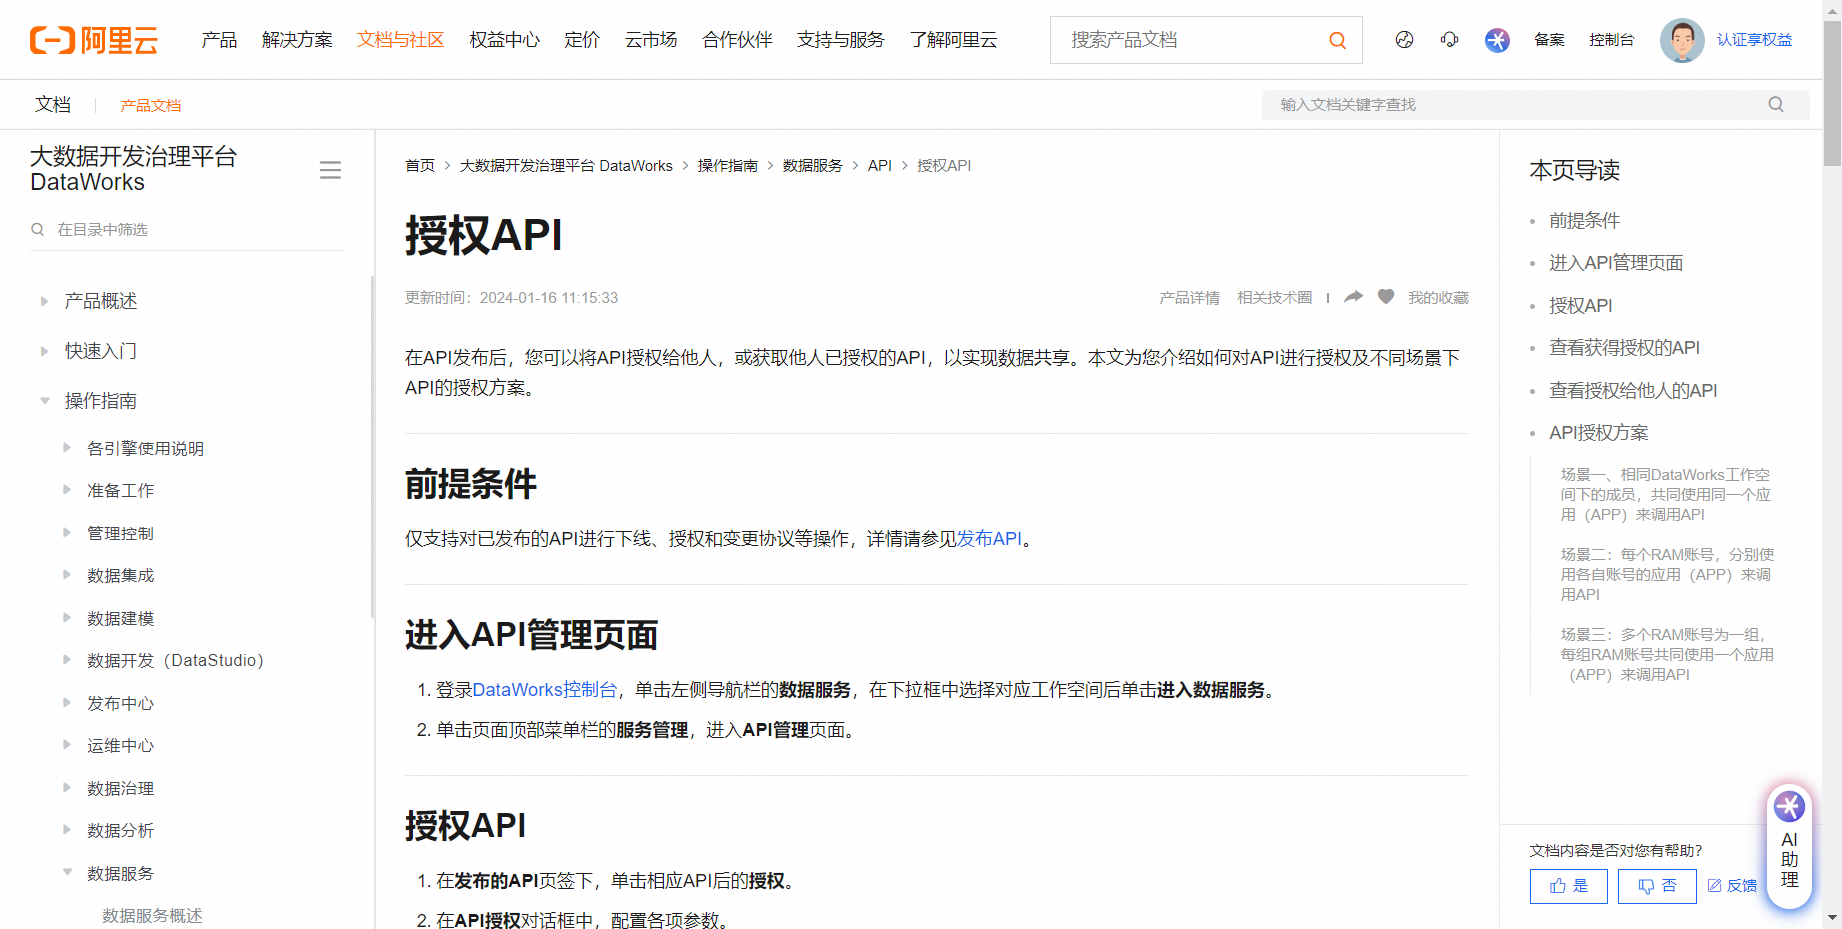Click the 否 not helpful button
This screenshot has height=929, width=1842.
[x=1657, y=886]
